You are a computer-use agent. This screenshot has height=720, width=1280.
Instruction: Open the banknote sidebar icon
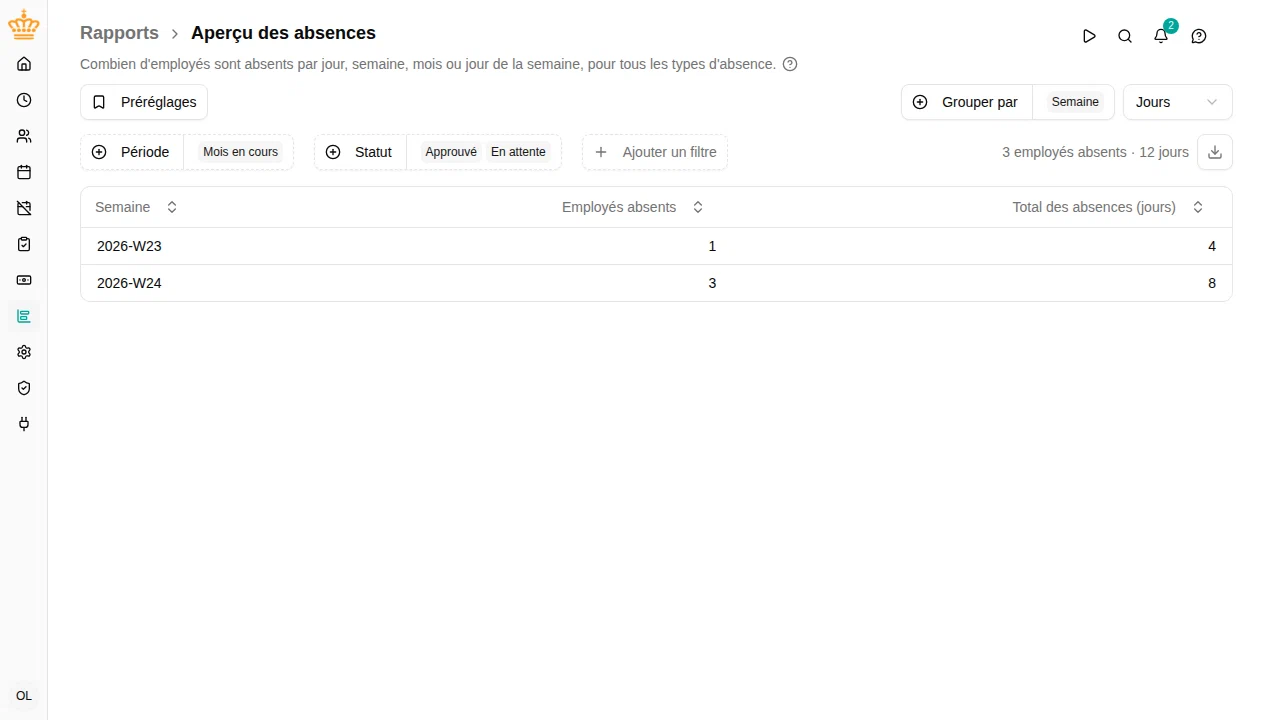(x=24, y=280)
